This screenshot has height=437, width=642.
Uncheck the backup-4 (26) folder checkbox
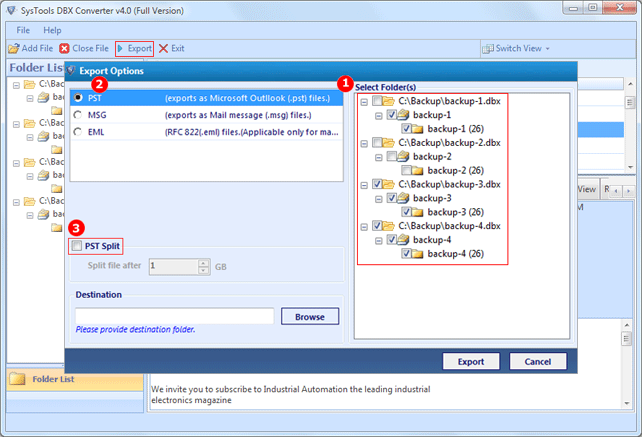click(x=406, y=254)
